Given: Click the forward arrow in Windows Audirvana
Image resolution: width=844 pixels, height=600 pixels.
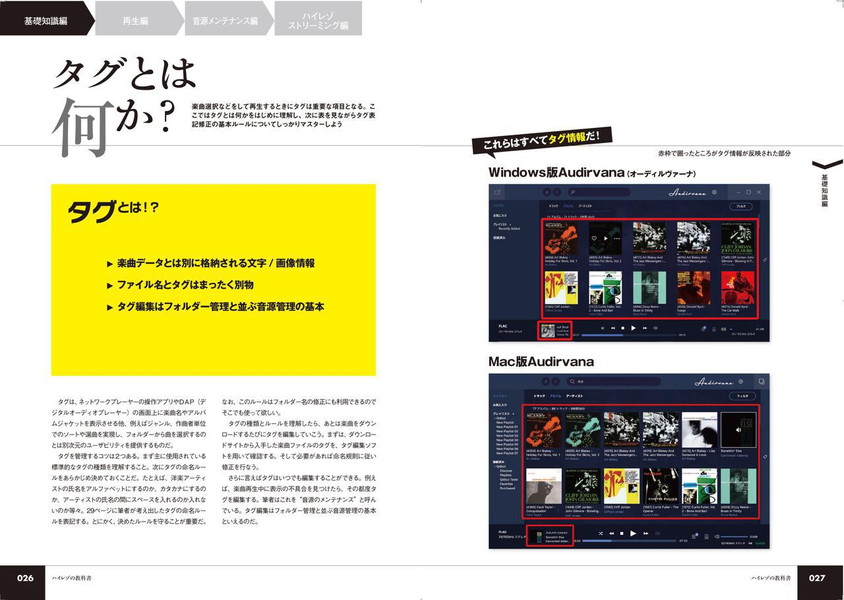Looking at the screenshot, I should 557,192.
